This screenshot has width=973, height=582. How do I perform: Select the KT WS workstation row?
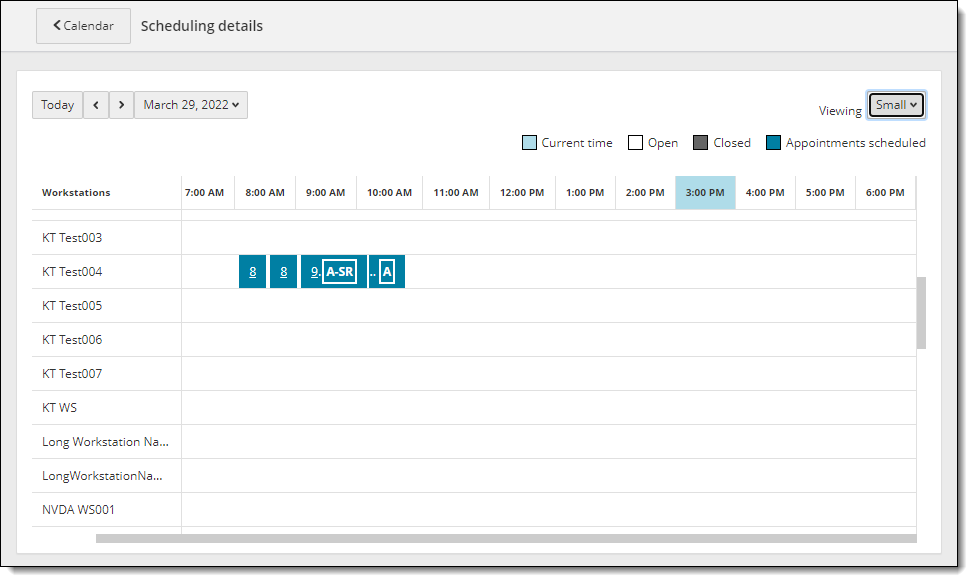pyautogui.click(x=474, y=408)
